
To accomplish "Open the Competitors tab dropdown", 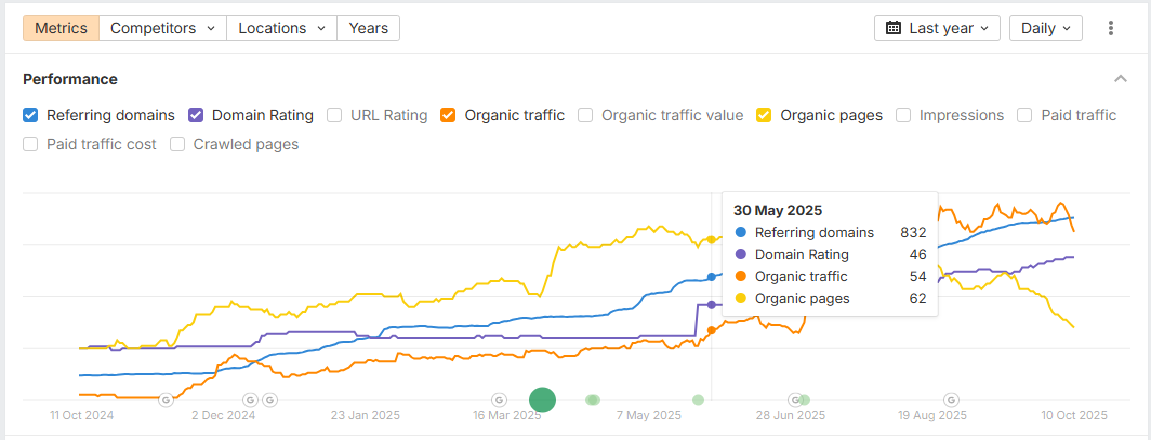I will (x=163, y=28).
